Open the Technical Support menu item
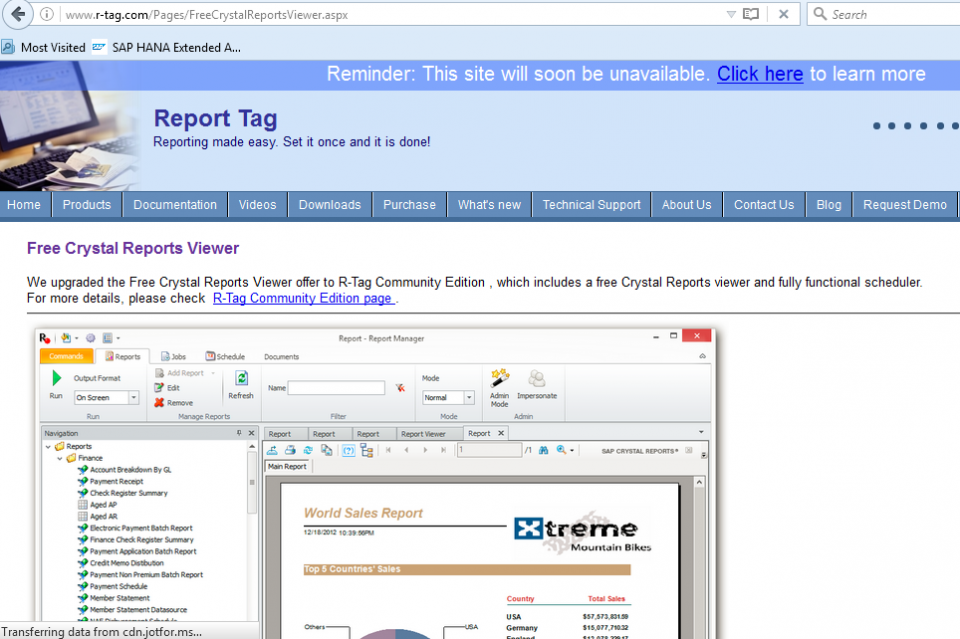The width and height of the screenshot is (960, 639). [x=591, y=205]
